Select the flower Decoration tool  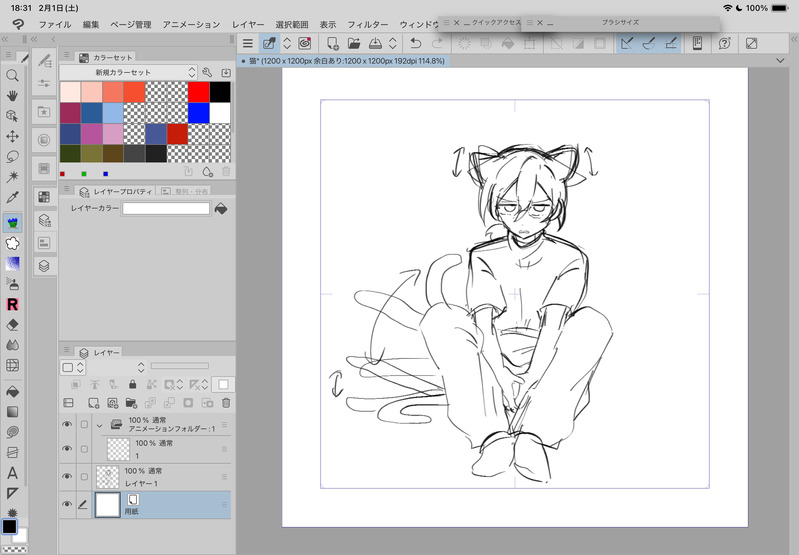click(12, 244)
